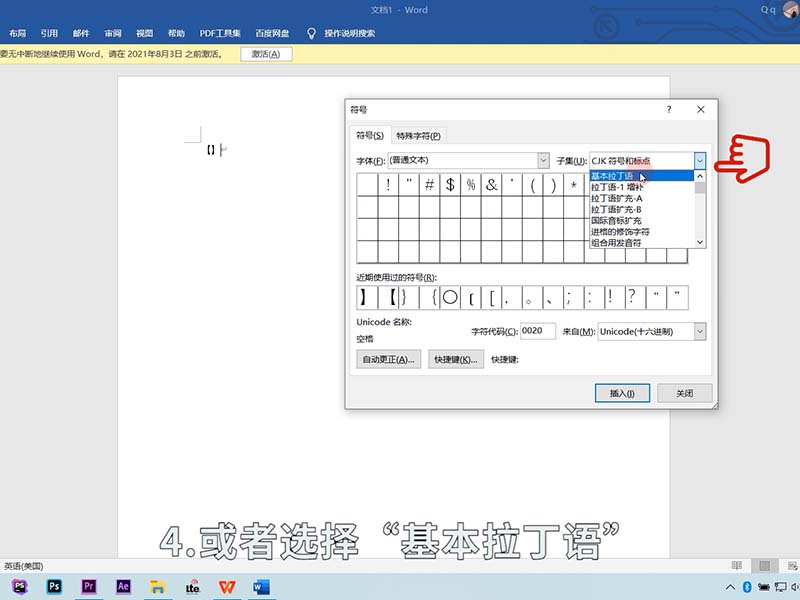Select the $ symbol cell
Viewport: 800px width, 600px height.
click(450, 185)
